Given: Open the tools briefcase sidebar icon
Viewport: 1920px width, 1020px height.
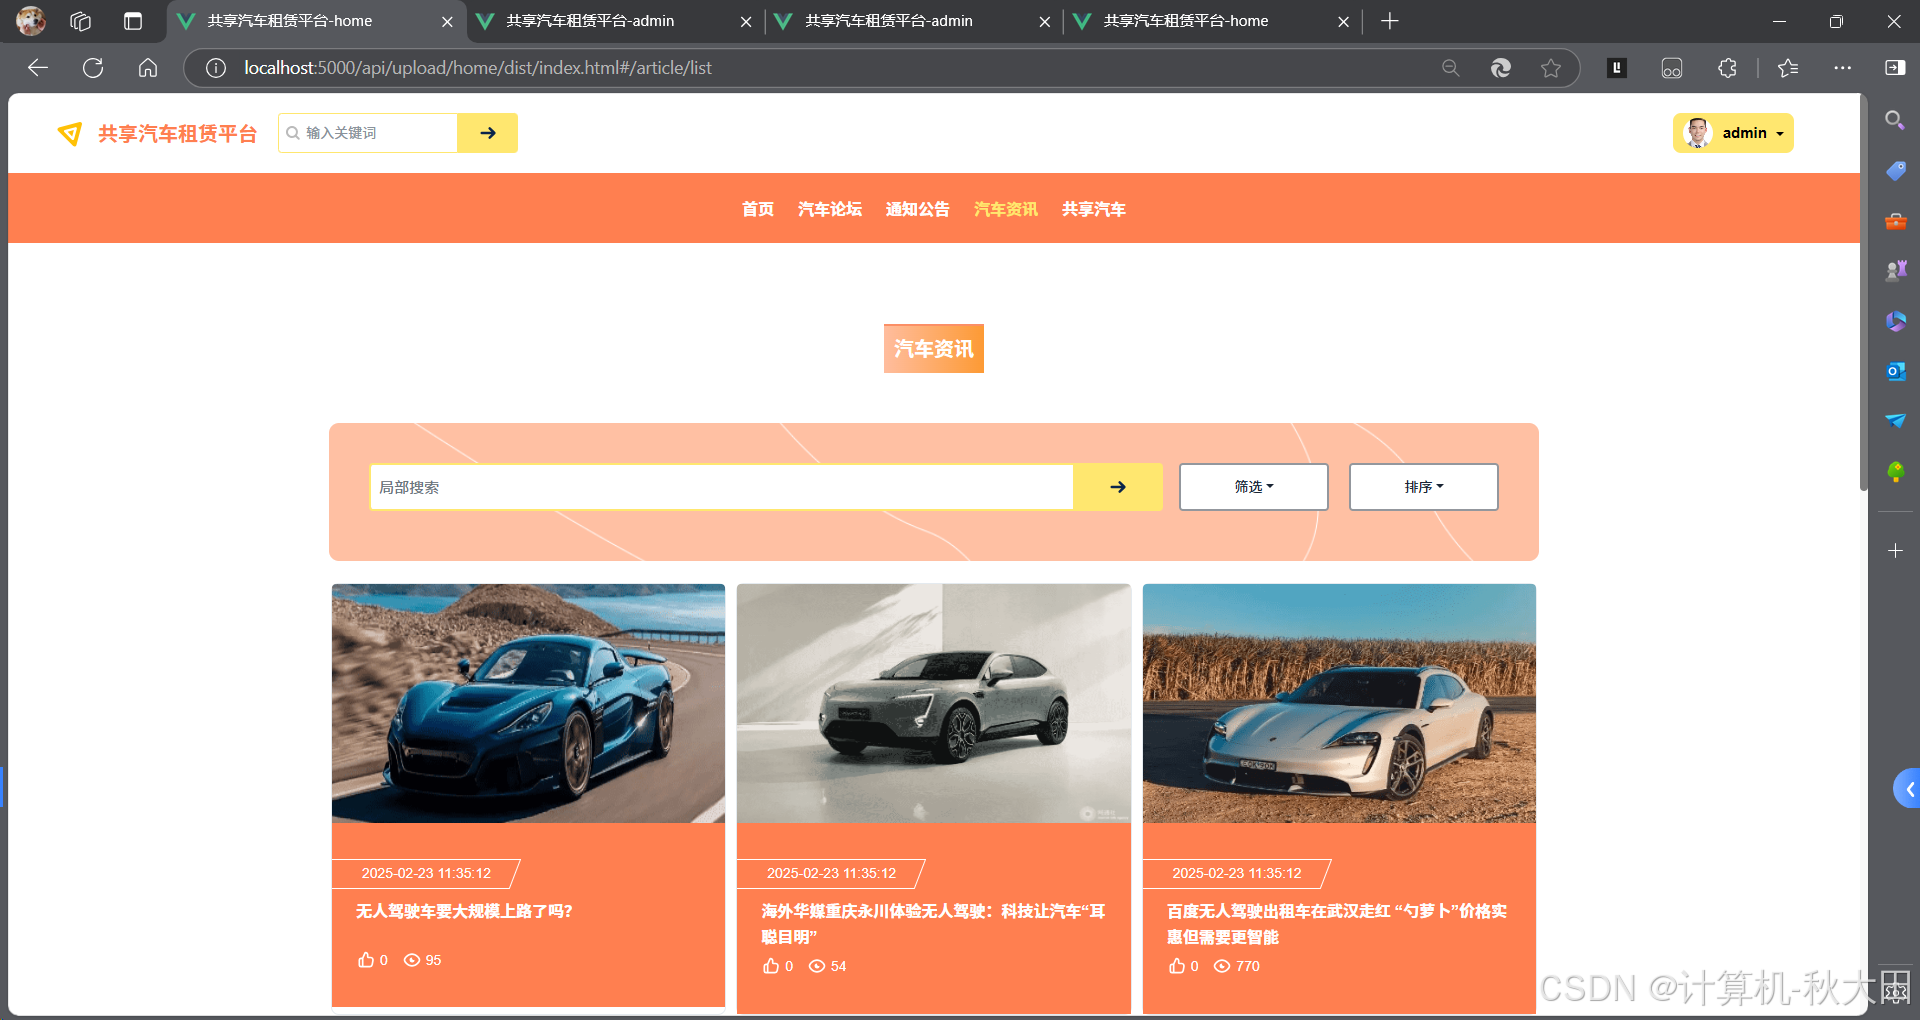Looking at the screenshot, I should [1895, 221].
